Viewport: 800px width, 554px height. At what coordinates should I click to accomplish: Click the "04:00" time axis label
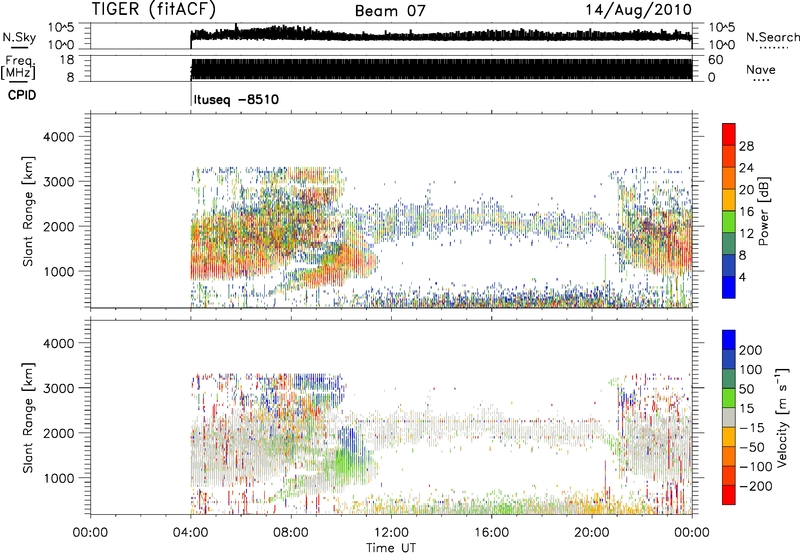tap(191, 533)
